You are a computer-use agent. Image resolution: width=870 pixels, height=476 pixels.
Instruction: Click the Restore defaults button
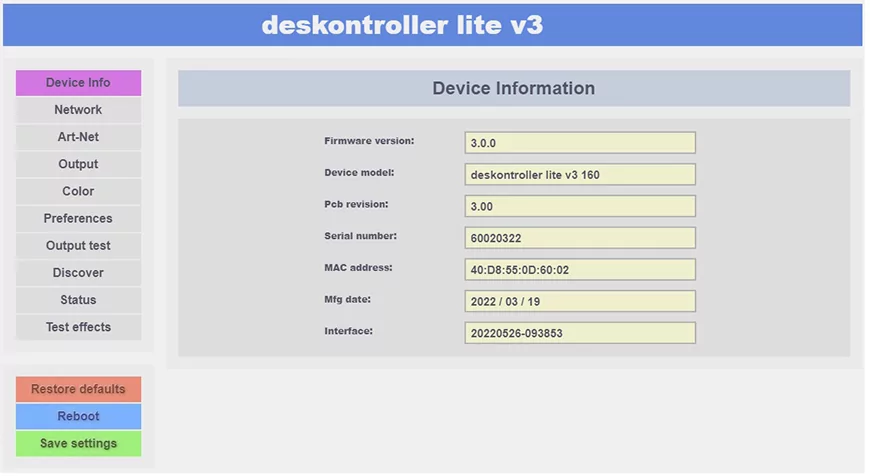coord(78,389)
